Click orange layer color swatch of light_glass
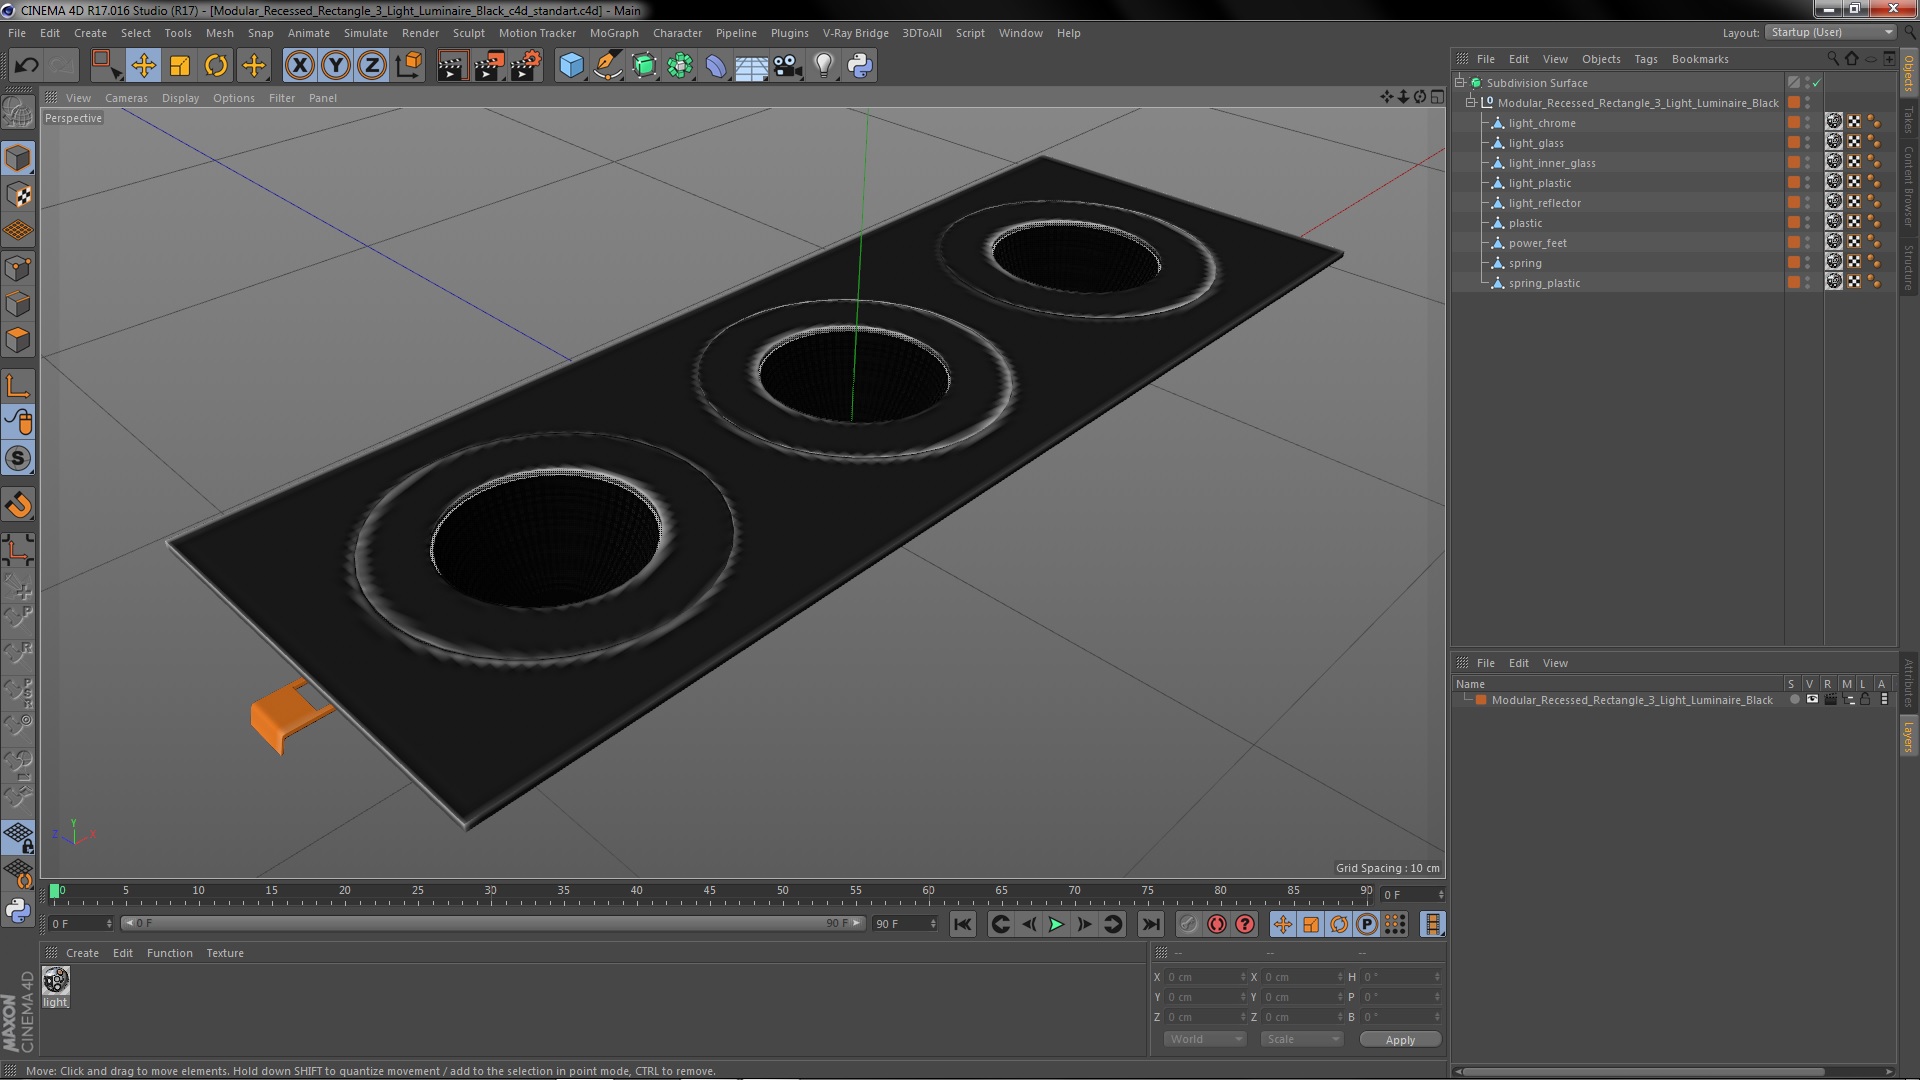1920x1080 pixels. pos(1794,143)
